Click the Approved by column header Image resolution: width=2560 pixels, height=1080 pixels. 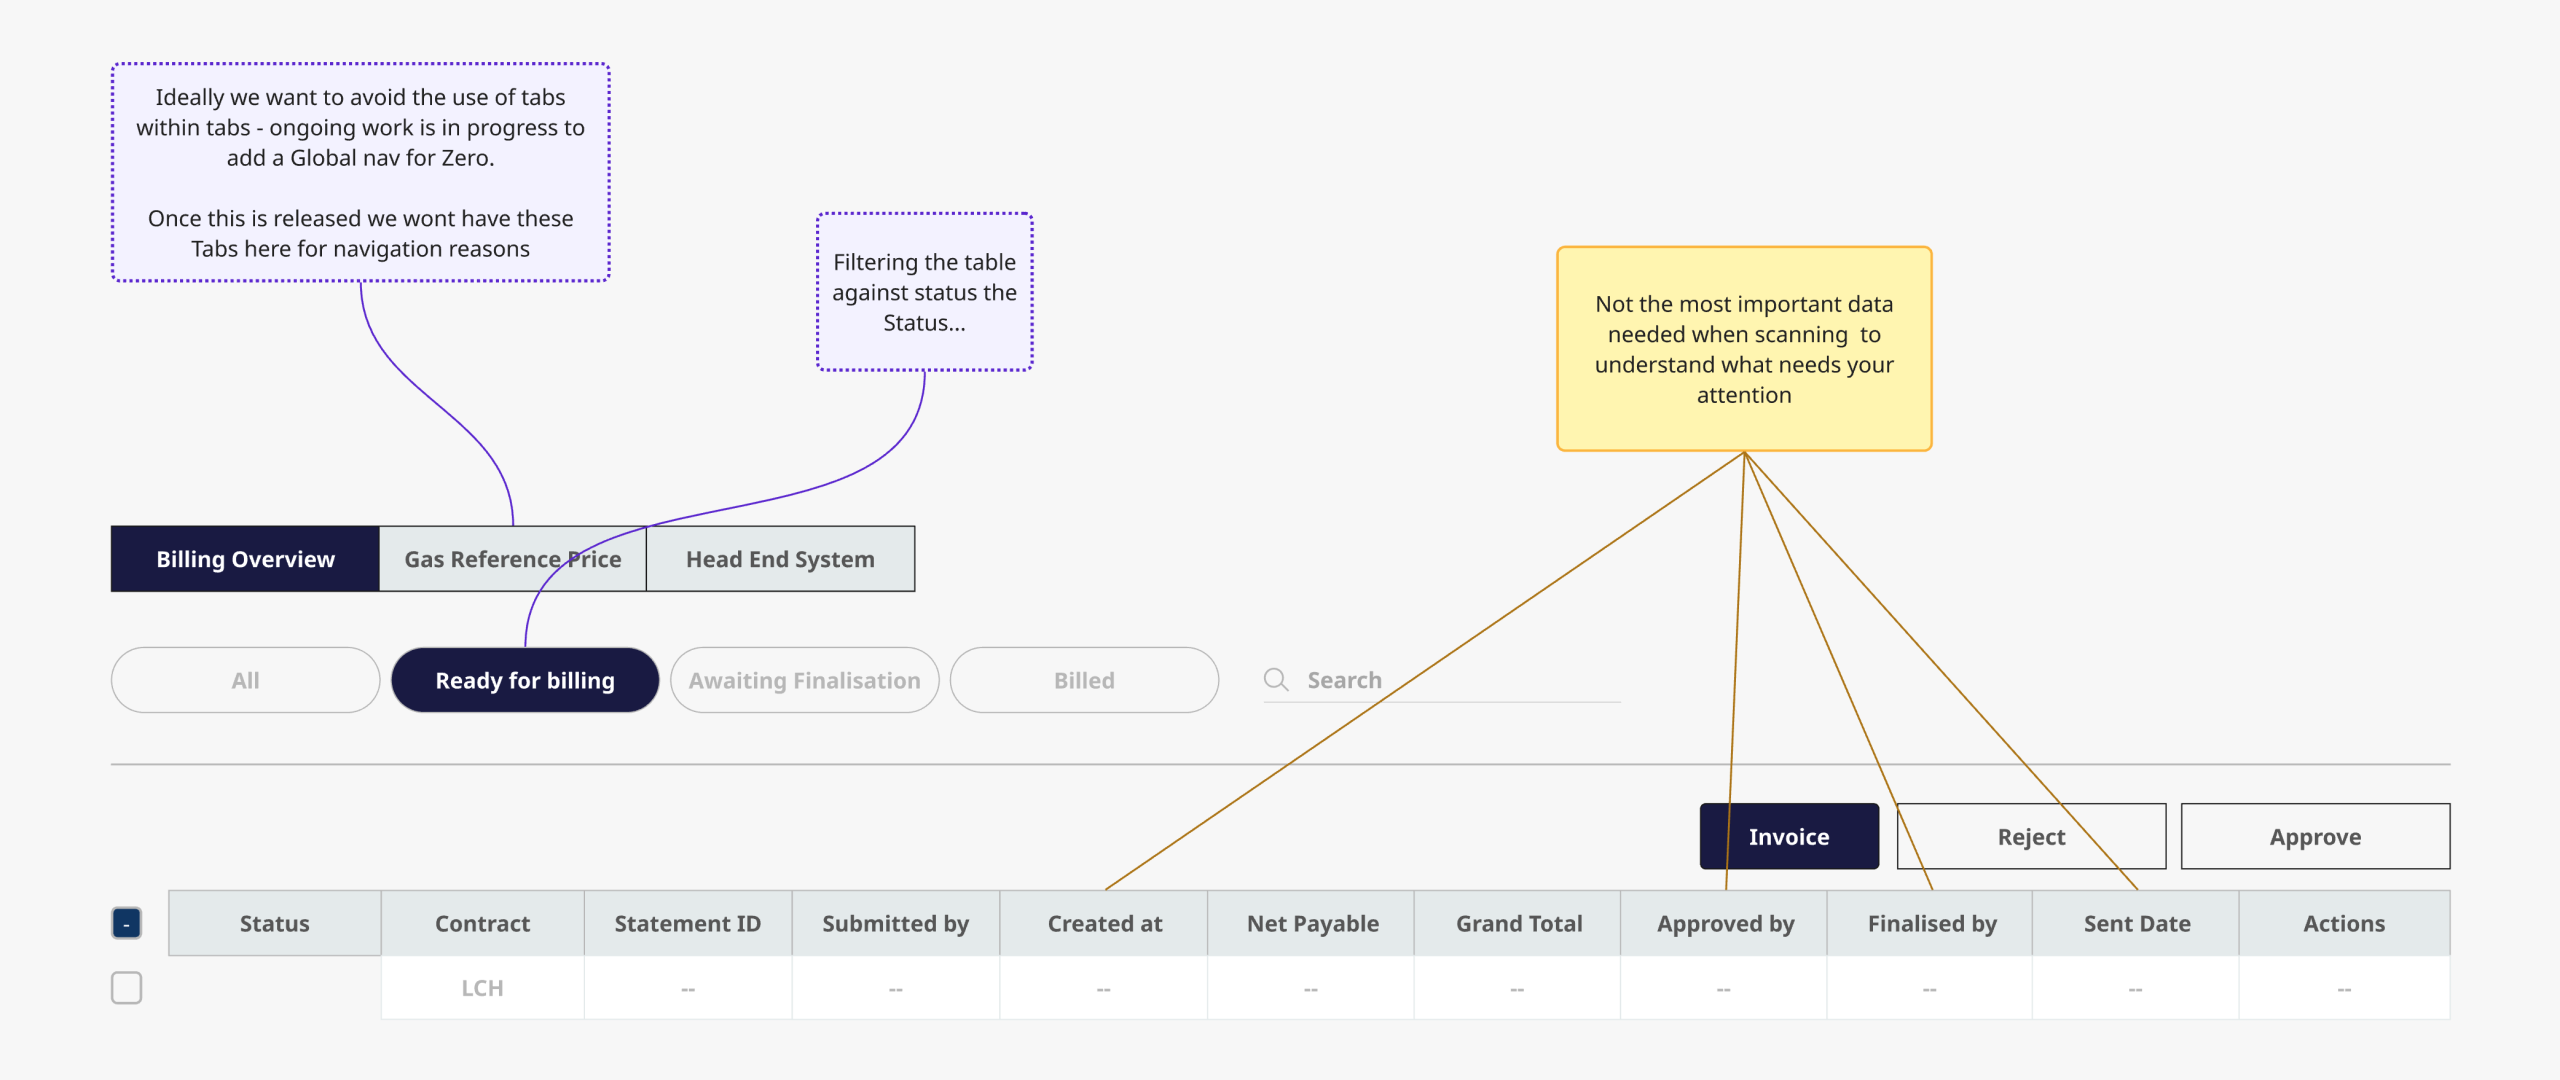click(1724, 923)
